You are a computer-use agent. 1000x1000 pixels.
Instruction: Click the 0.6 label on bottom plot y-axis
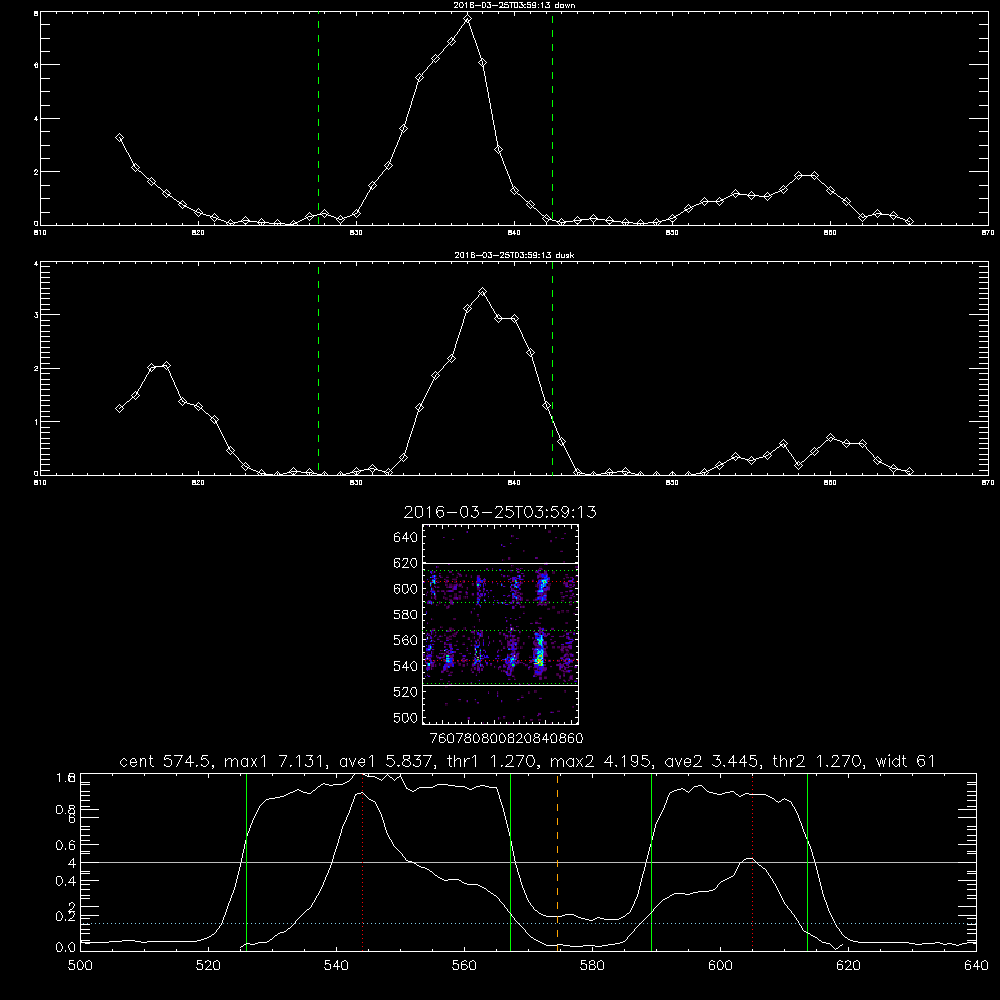[x=66, y=845]
